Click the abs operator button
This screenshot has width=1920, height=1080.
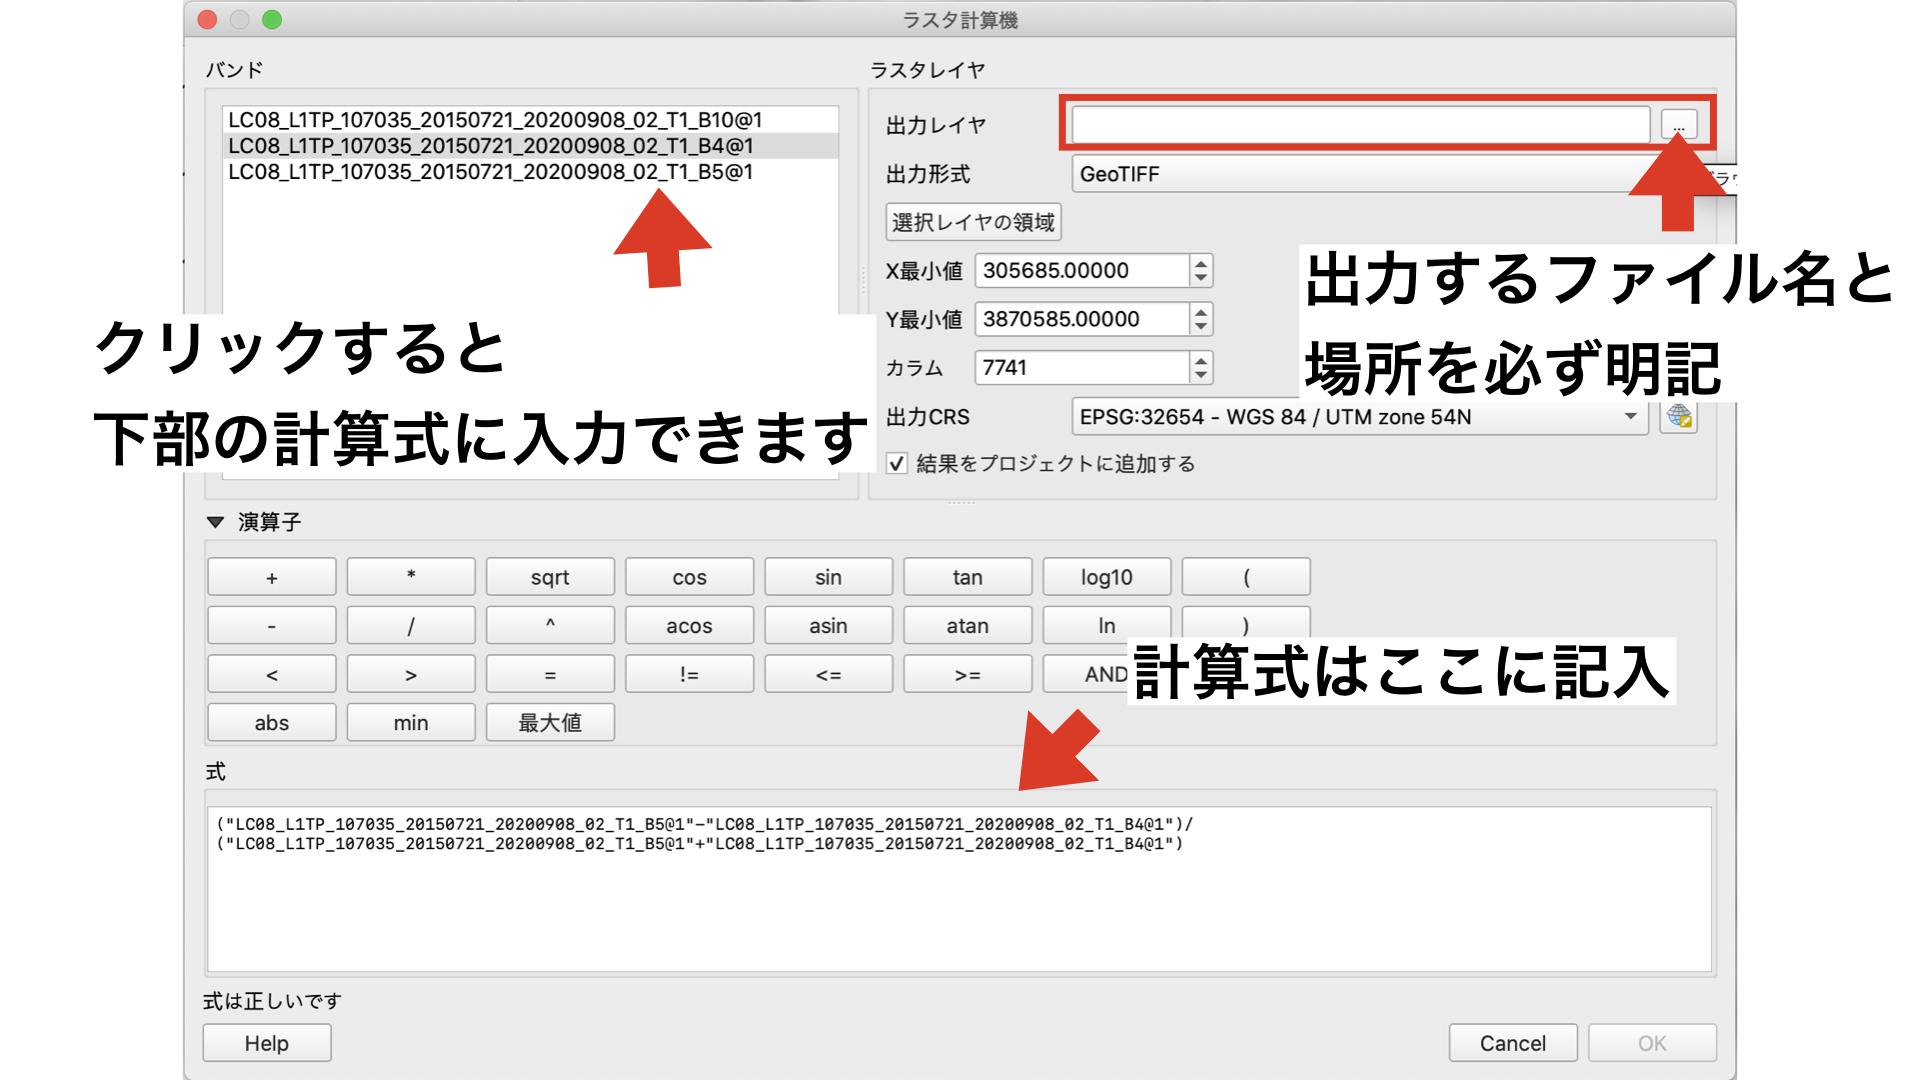coord(272,722)
